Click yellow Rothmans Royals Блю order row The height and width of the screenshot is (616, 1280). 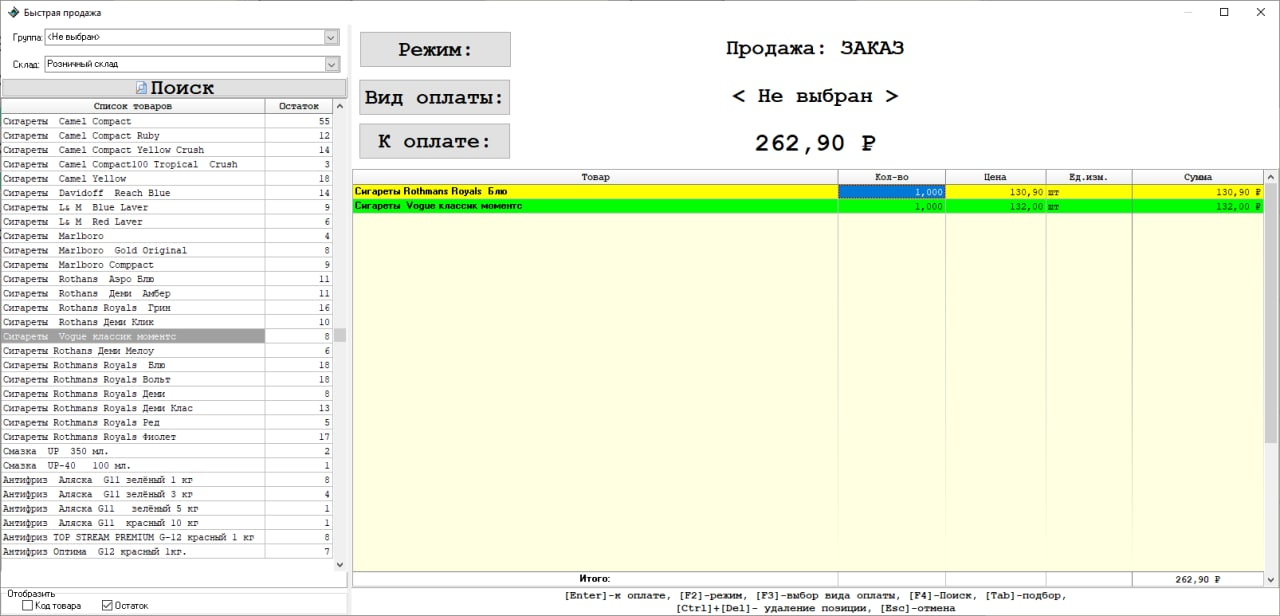tap(808, 191)
